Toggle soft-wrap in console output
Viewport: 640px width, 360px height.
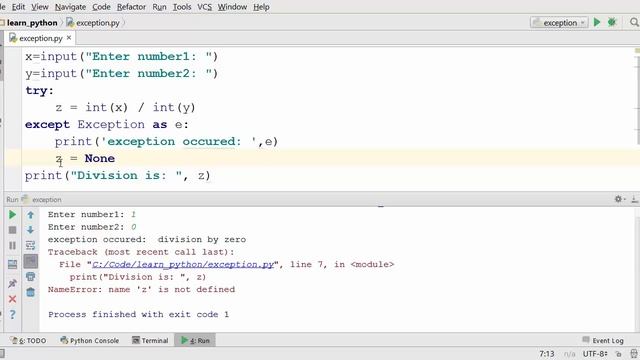31,245
